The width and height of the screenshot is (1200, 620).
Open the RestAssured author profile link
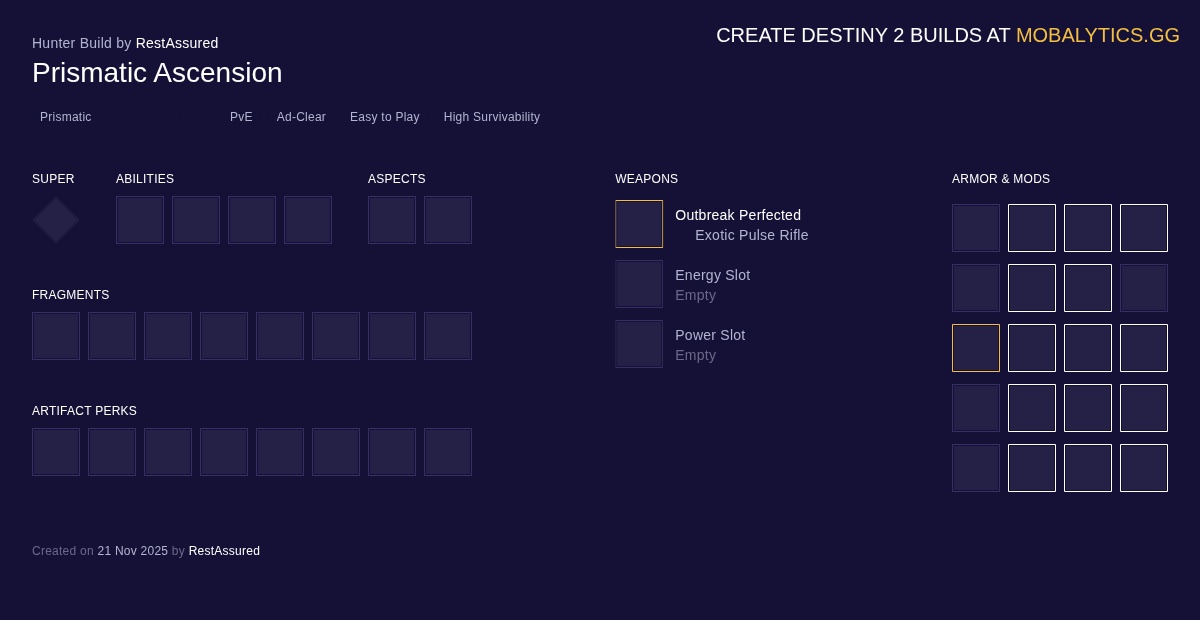pyautogui.click(x=177, y=43)
